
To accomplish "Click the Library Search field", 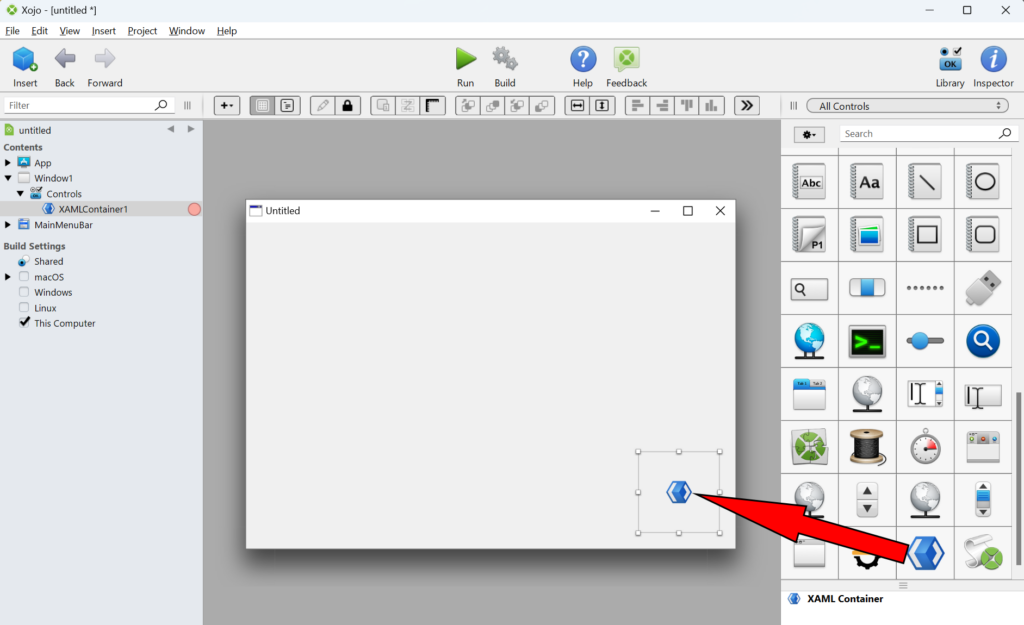I will pos(928,134).
